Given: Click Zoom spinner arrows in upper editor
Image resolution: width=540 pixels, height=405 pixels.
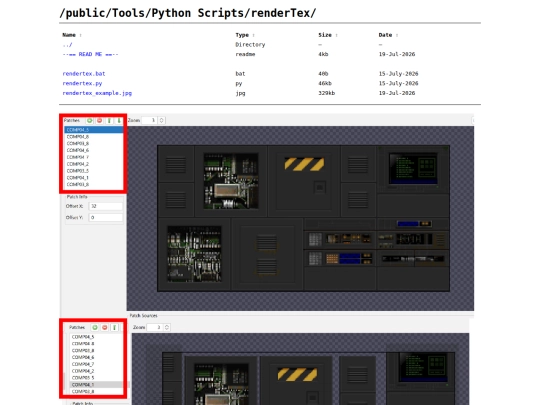Looking at the screenshot, I should tap(162, 120).
